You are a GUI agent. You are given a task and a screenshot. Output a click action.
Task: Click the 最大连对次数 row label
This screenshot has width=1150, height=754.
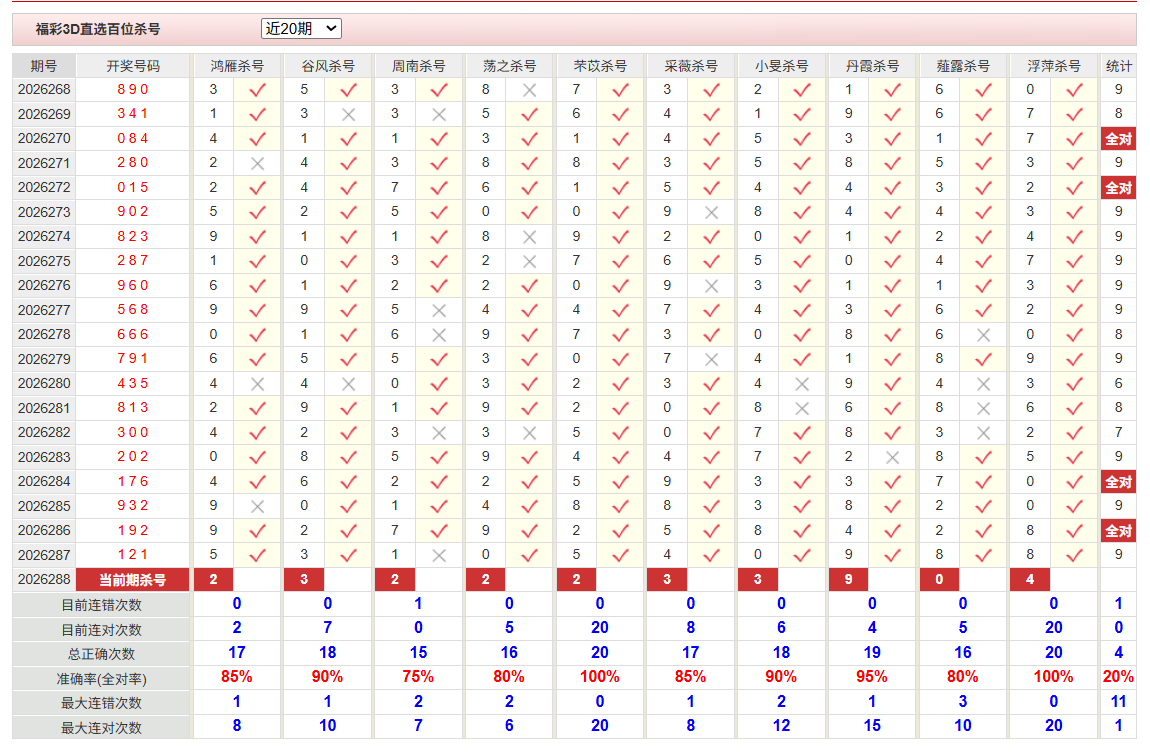(x=101, y=728)
